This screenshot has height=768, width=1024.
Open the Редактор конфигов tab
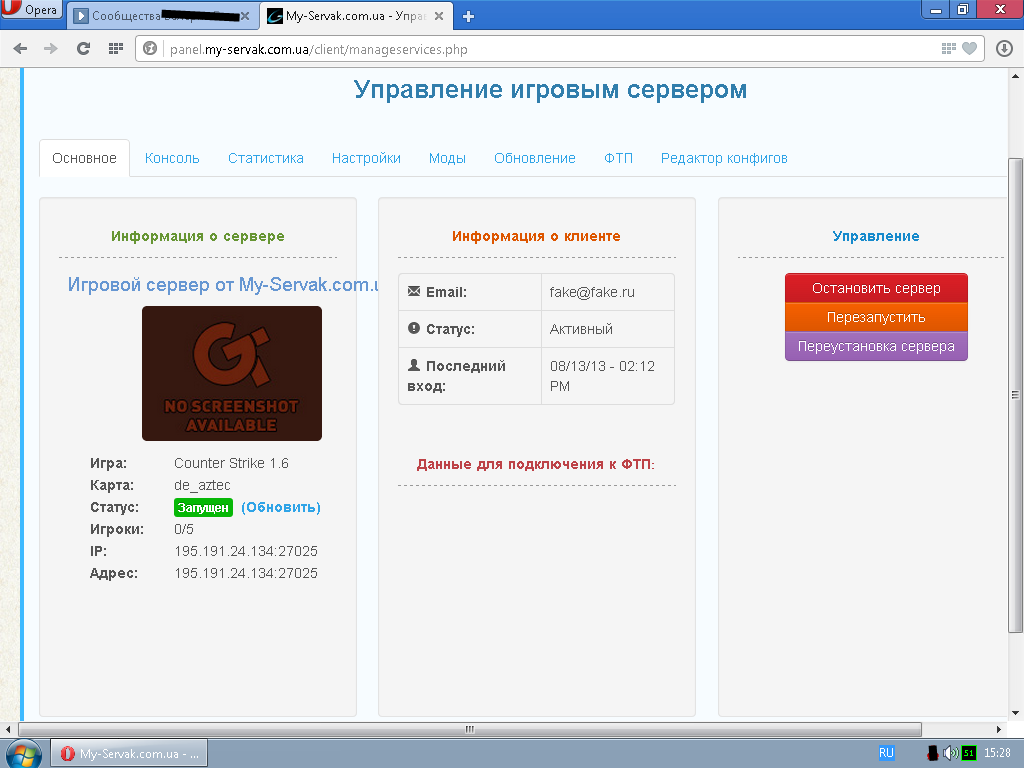click(724, 158)
